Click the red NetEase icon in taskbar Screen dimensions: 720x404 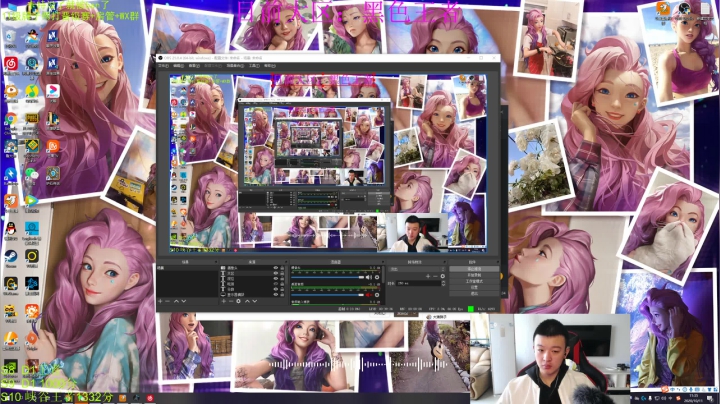150,398
